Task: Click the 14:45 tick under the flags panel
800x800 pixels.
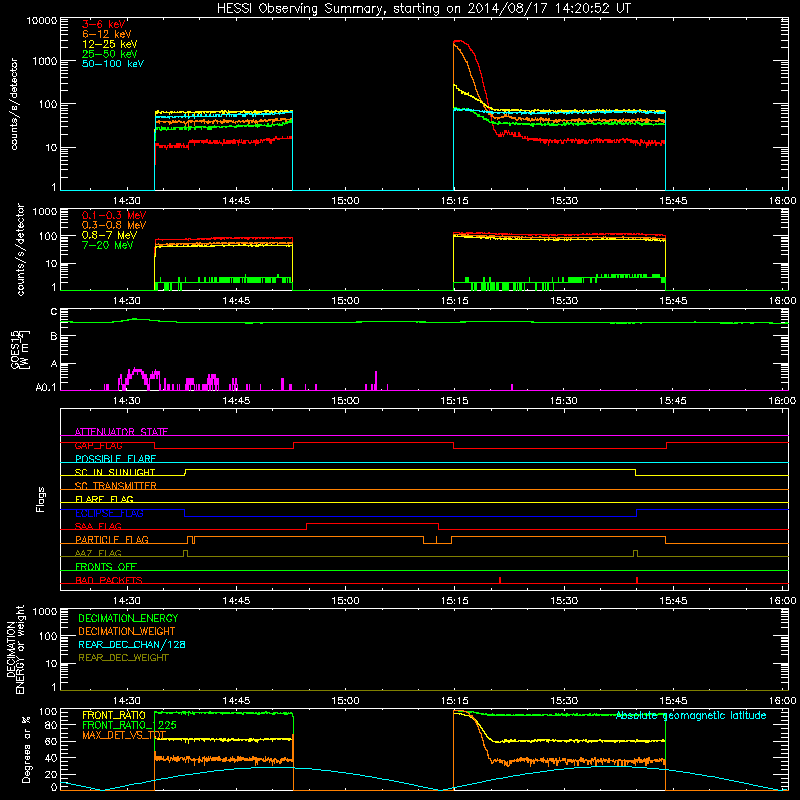Action: pos(236,601)
